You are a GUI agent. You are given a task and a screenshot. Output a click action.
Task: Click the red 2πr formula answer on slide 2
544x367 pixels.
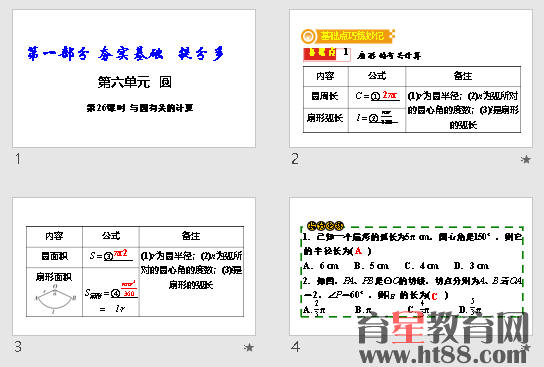pos(390,95)
